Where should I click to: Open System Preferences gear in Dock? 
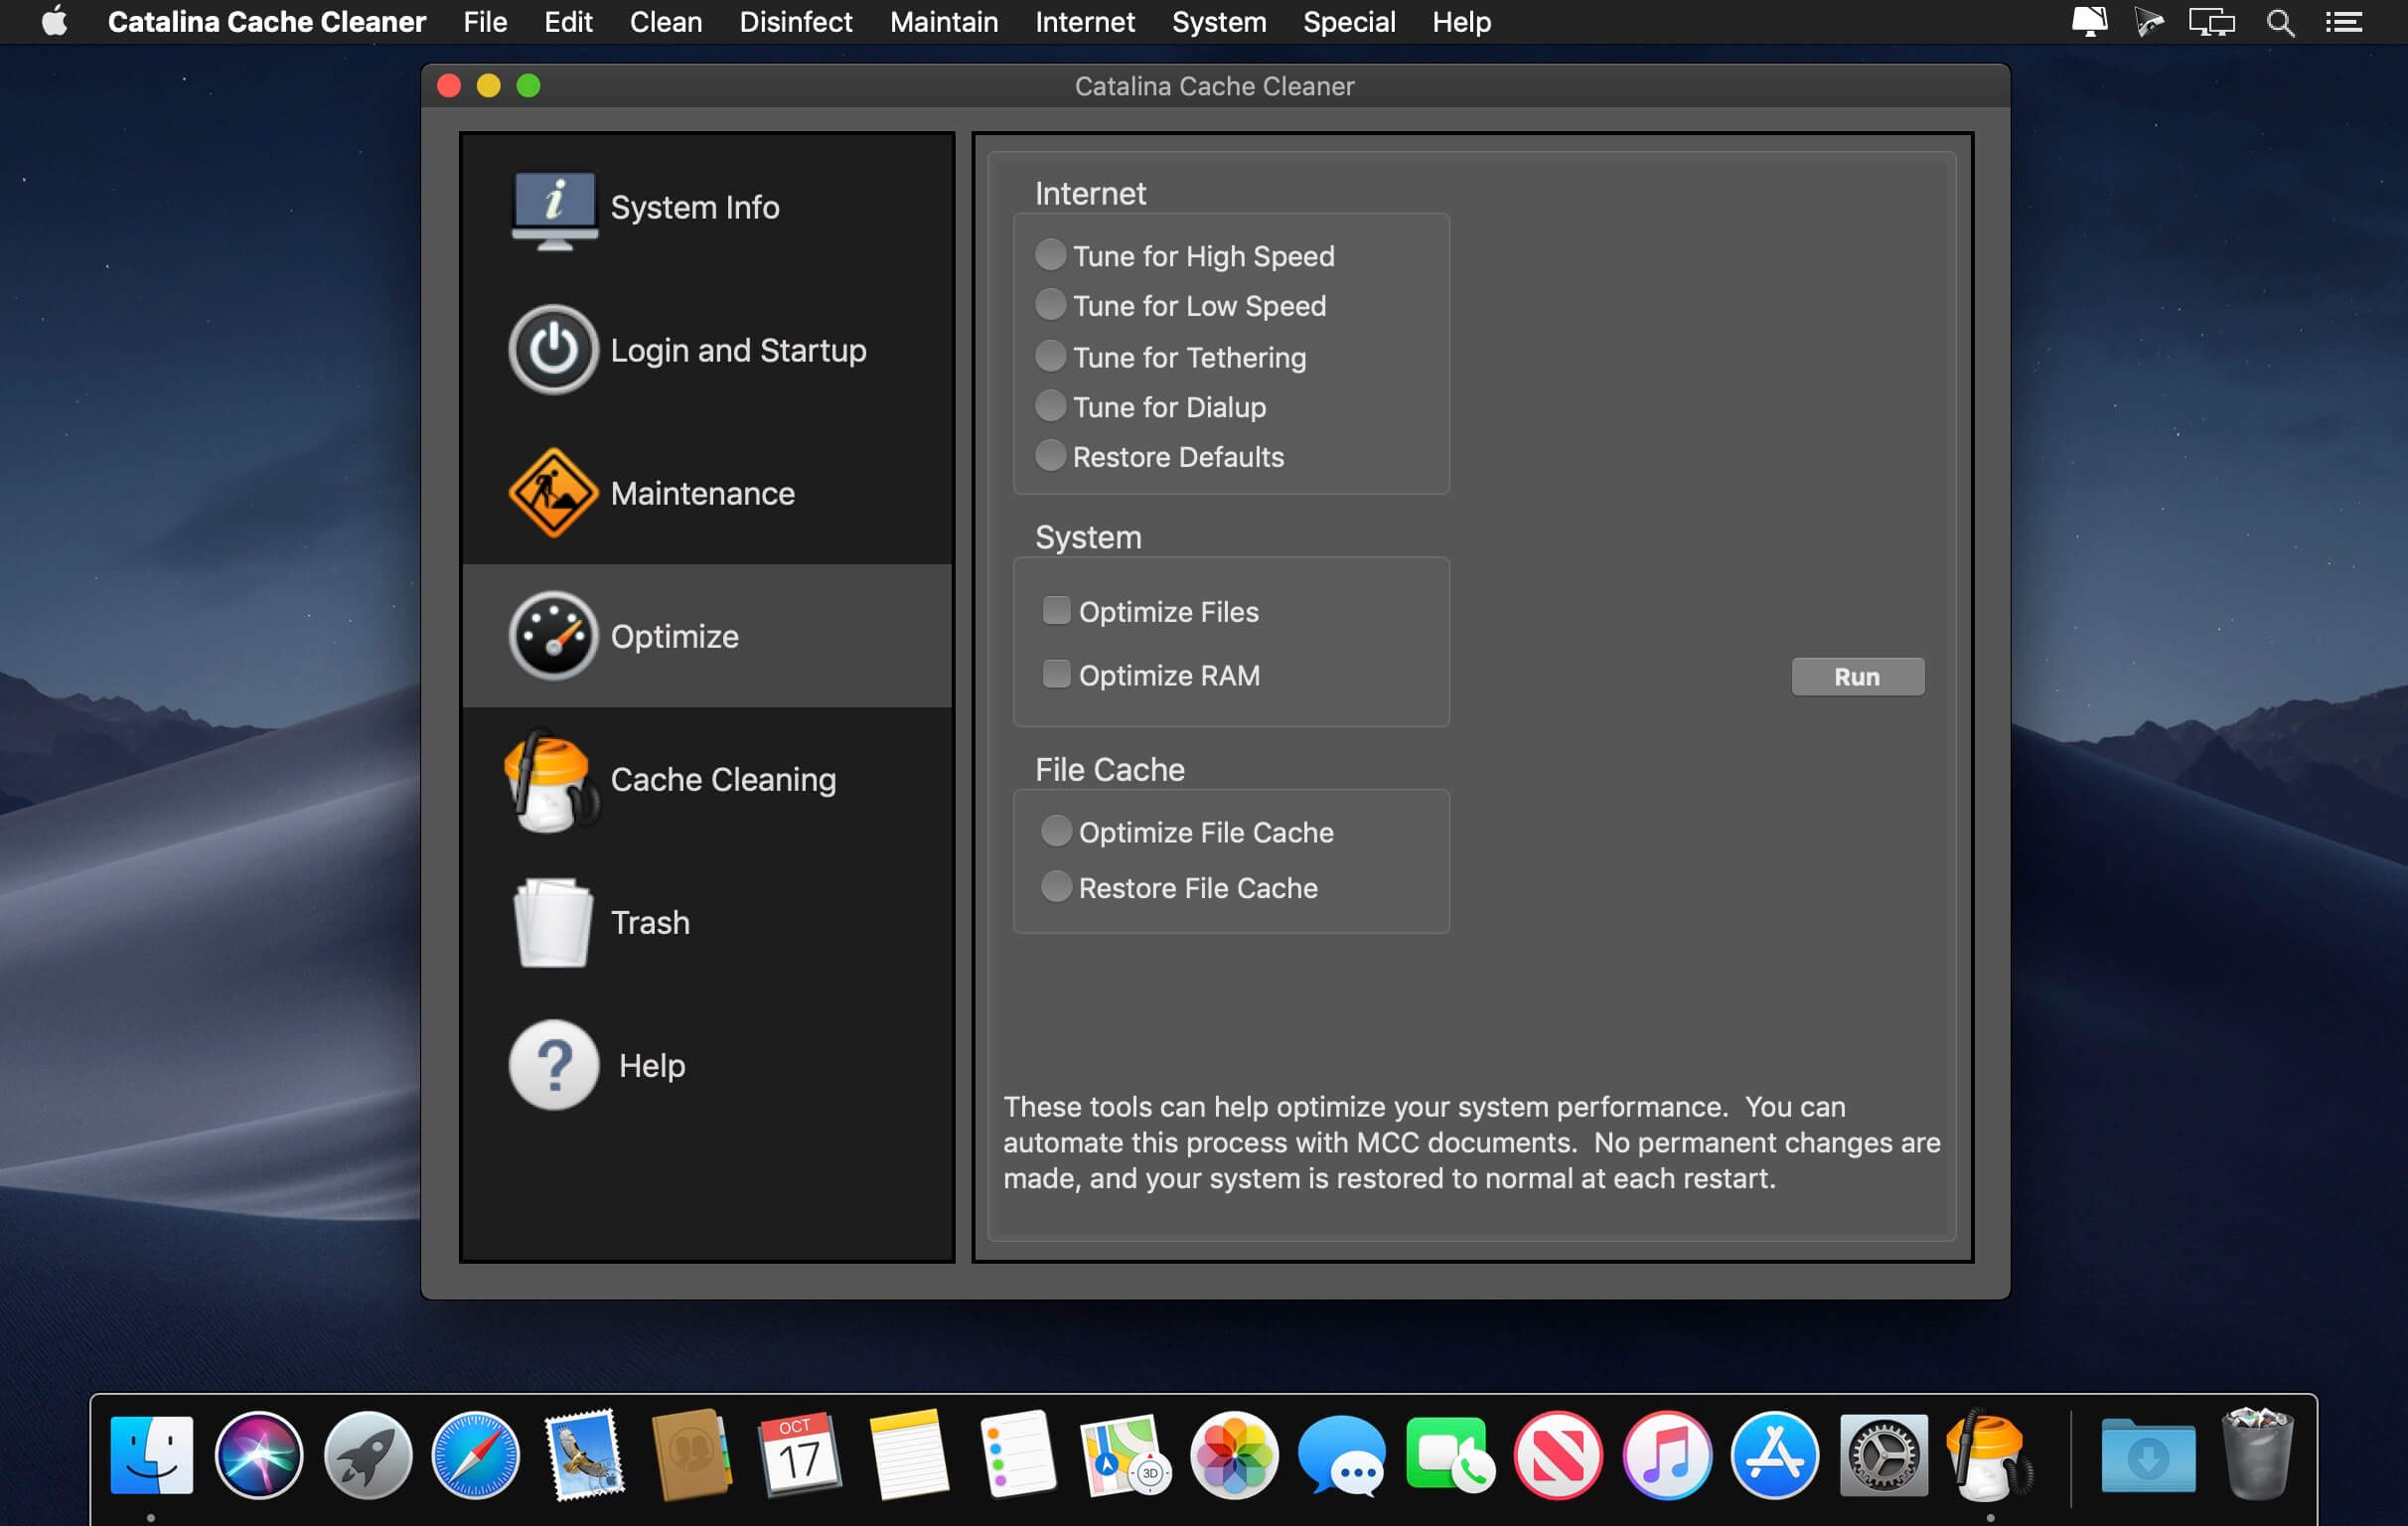(x=1883, y=1455)
